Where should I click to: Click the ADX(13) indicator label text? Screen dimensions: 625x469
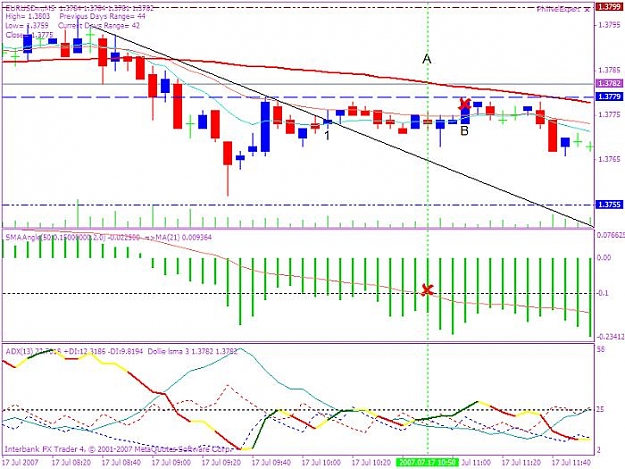coord(75,351)
